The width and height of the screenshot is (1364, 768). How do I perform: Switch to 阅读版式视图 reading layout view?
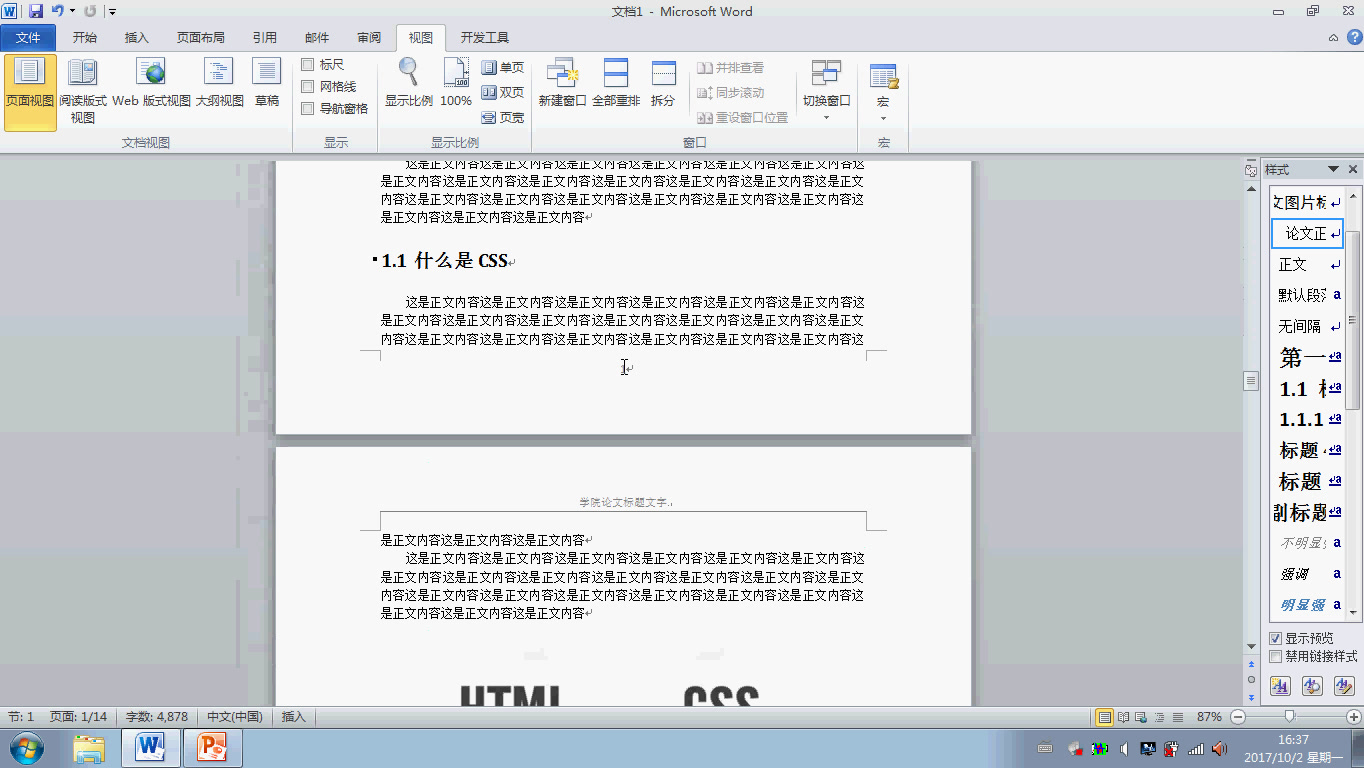(x=83, y=84)
